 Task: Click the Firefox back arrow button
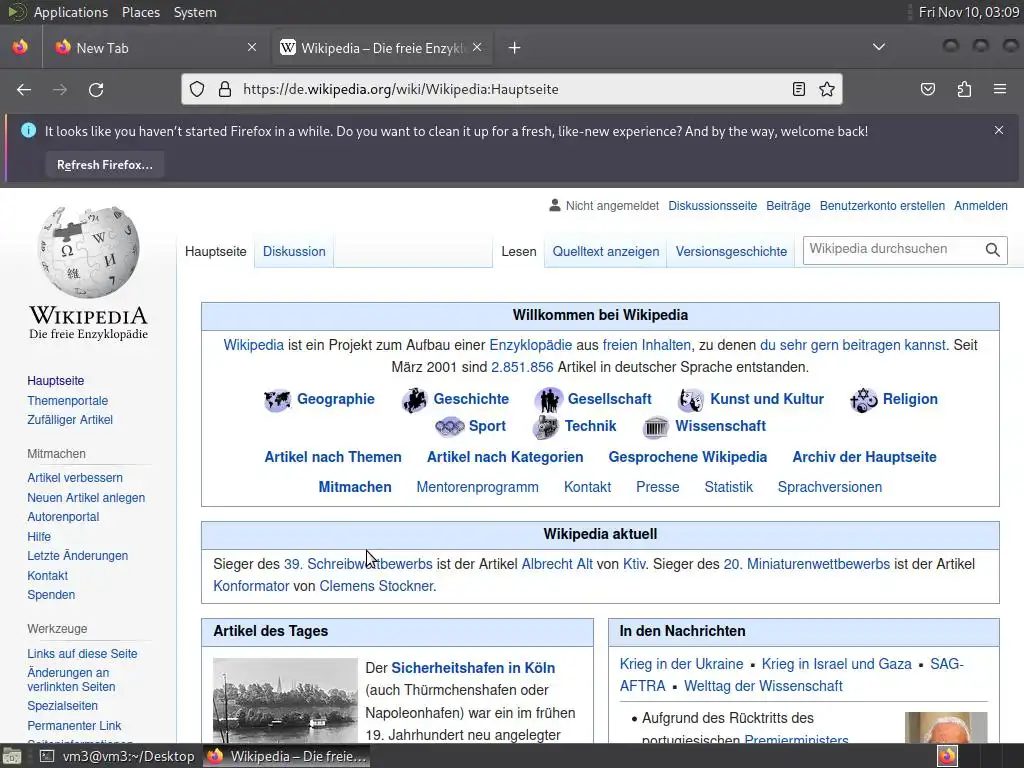(24, 89)
